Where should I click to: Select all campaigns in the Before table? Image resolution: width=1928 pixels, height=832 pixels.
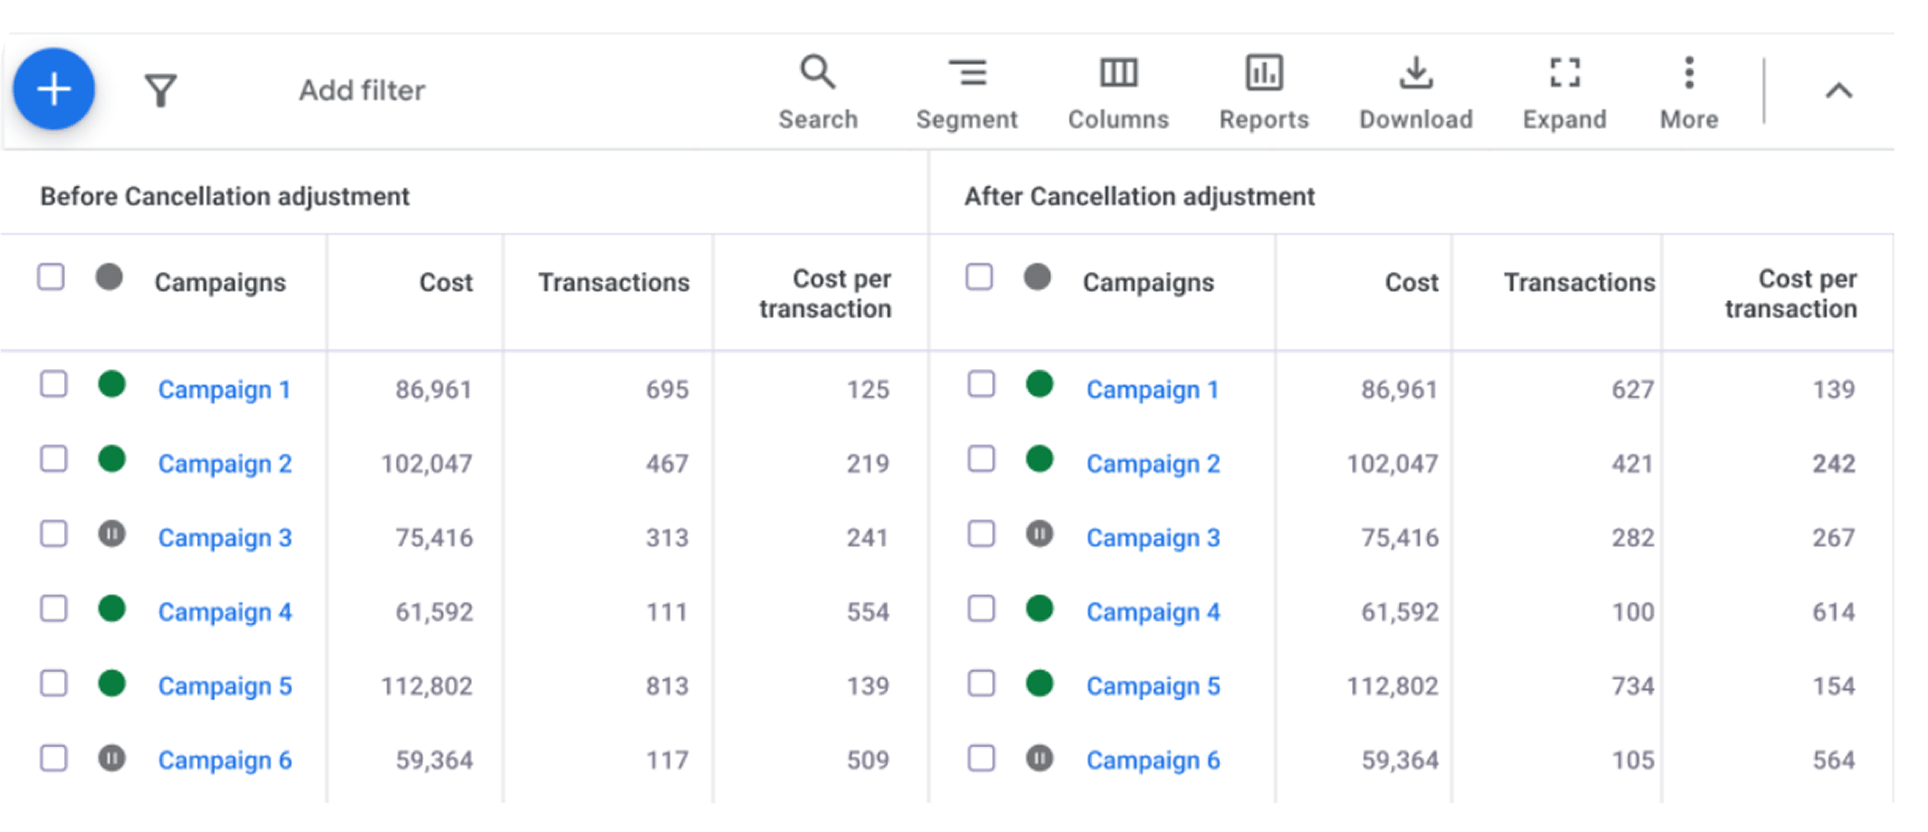[51, 277]
